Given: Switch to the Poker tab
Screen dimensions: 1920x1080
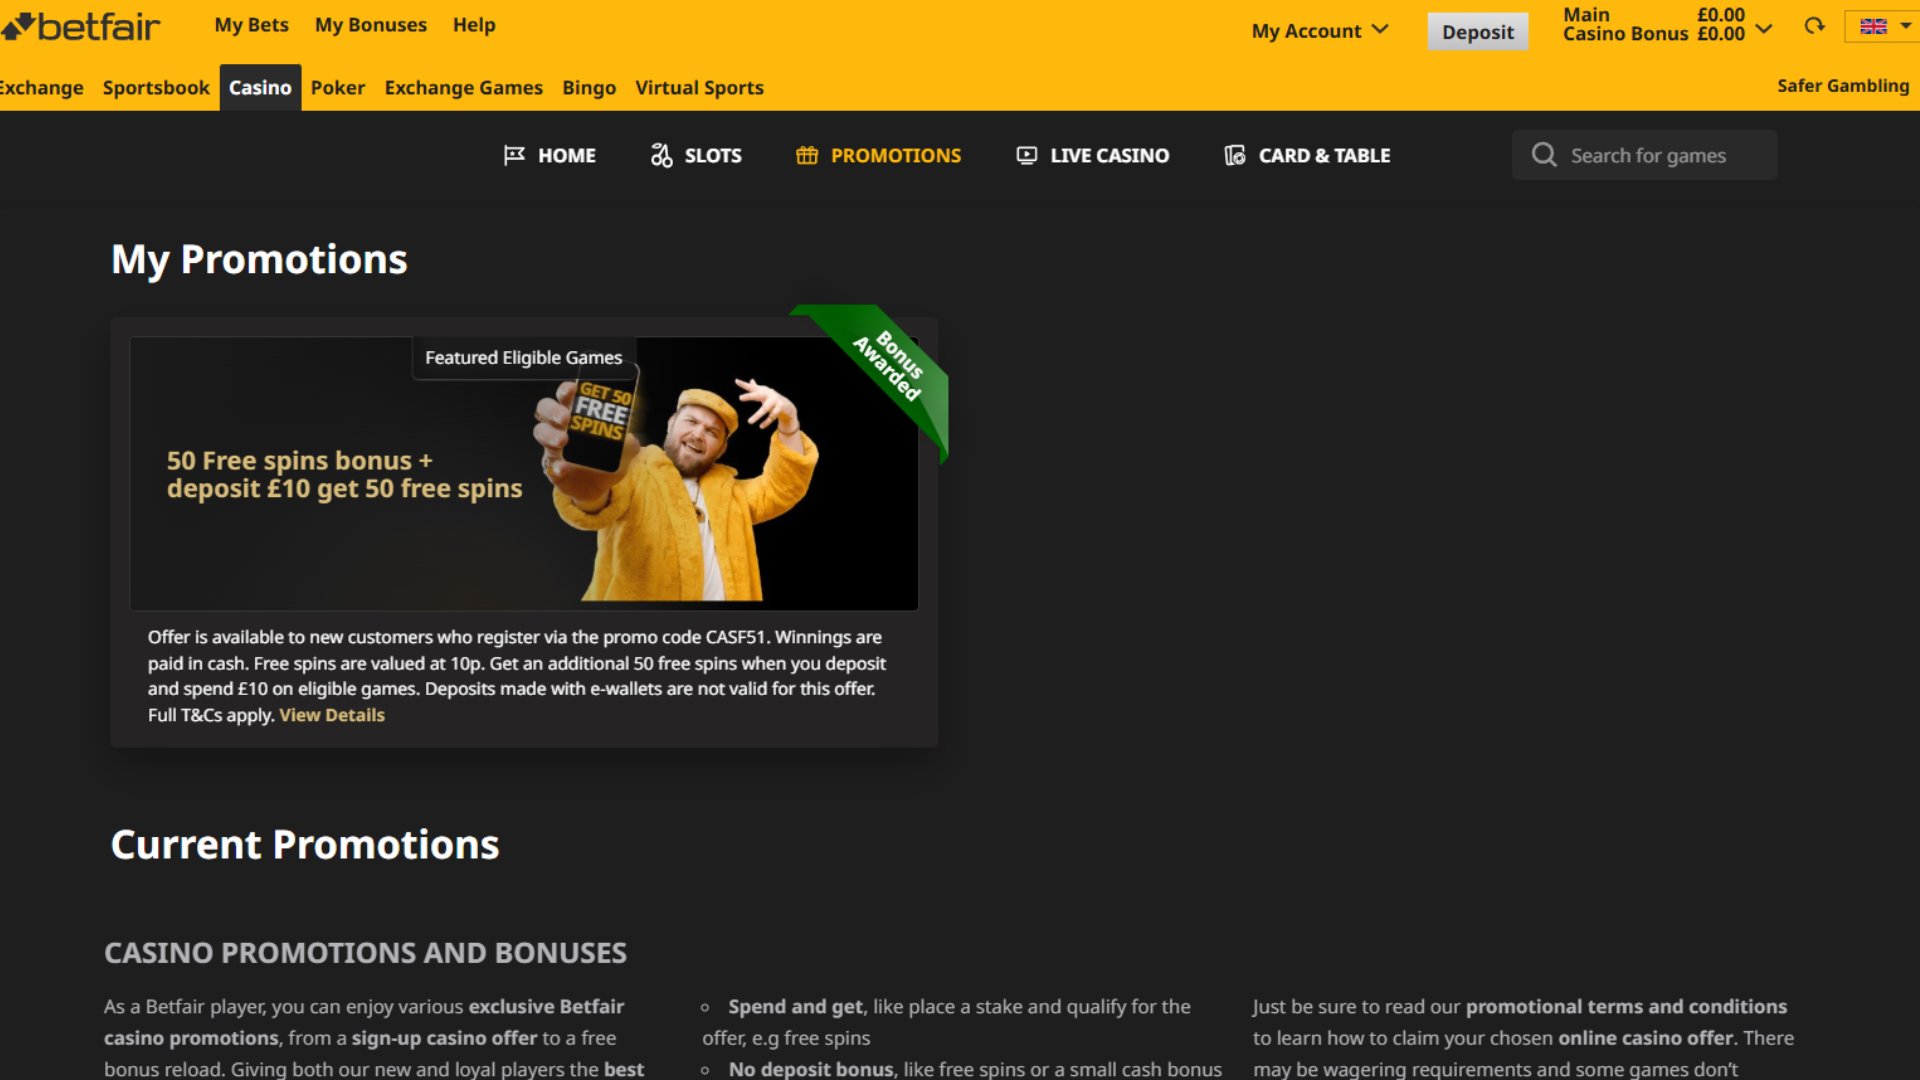Looking at the screenshot, I should tap(338, 88).
